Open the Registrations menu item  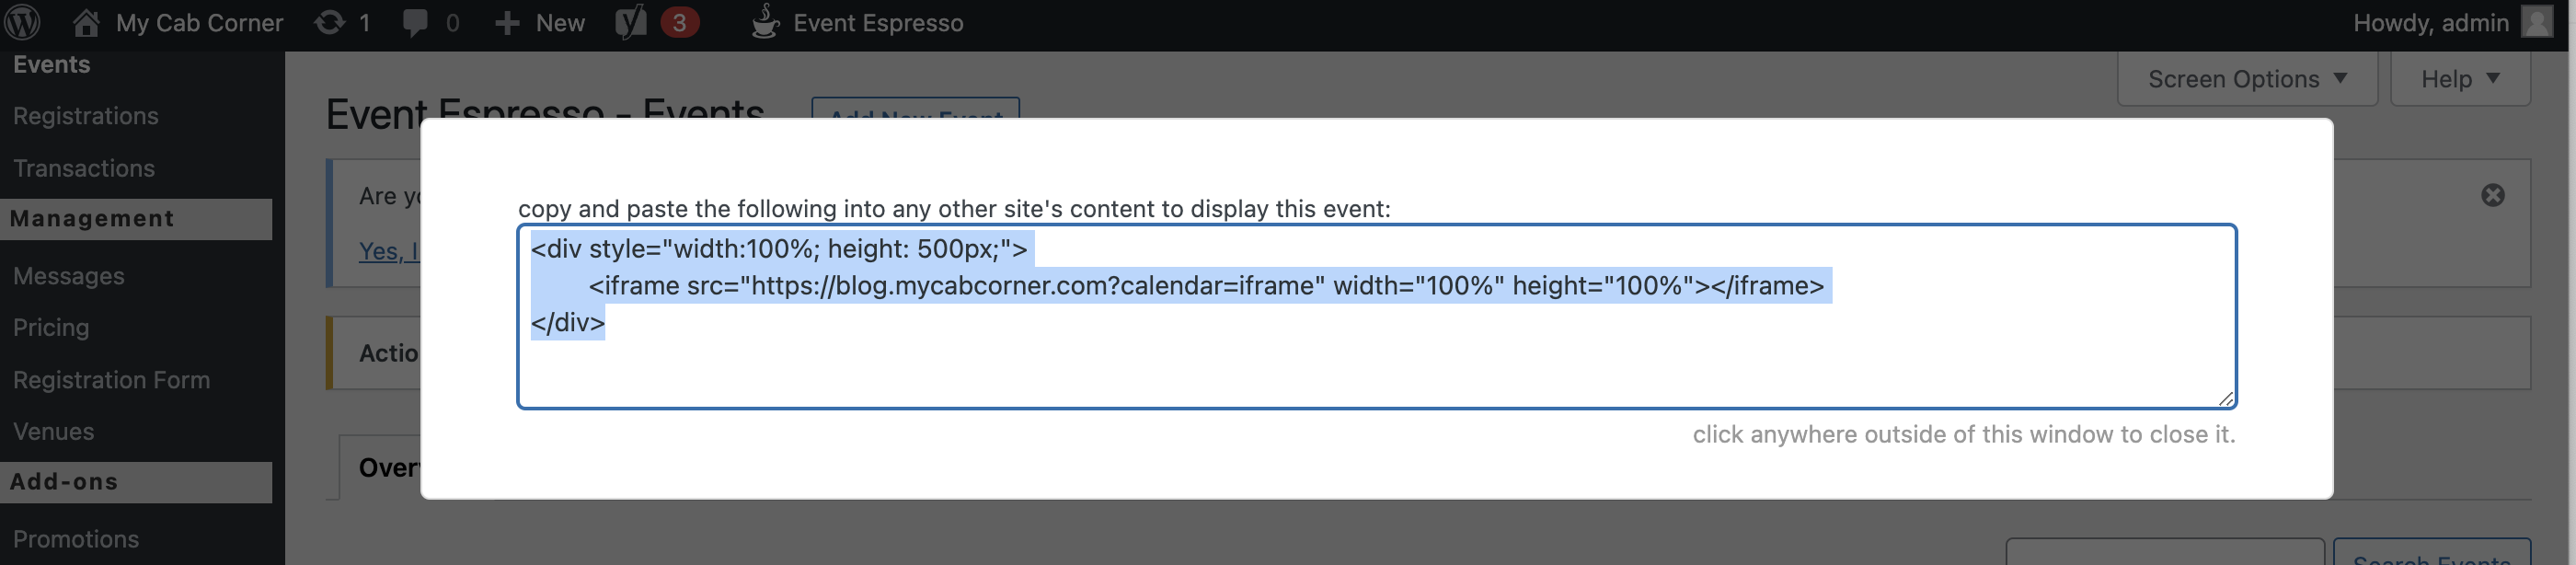click(x=86, y=116)
